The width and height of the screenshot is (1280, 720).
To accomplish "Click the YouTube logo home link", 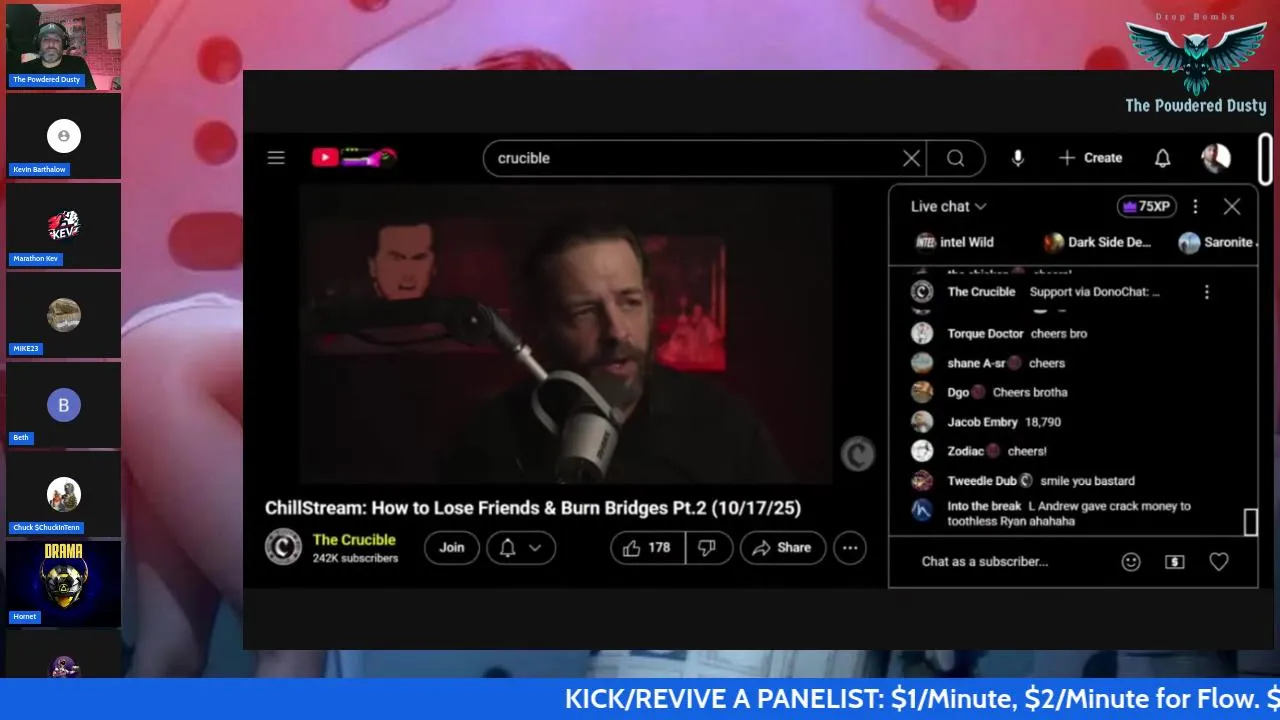I will (x=354, y=157).
